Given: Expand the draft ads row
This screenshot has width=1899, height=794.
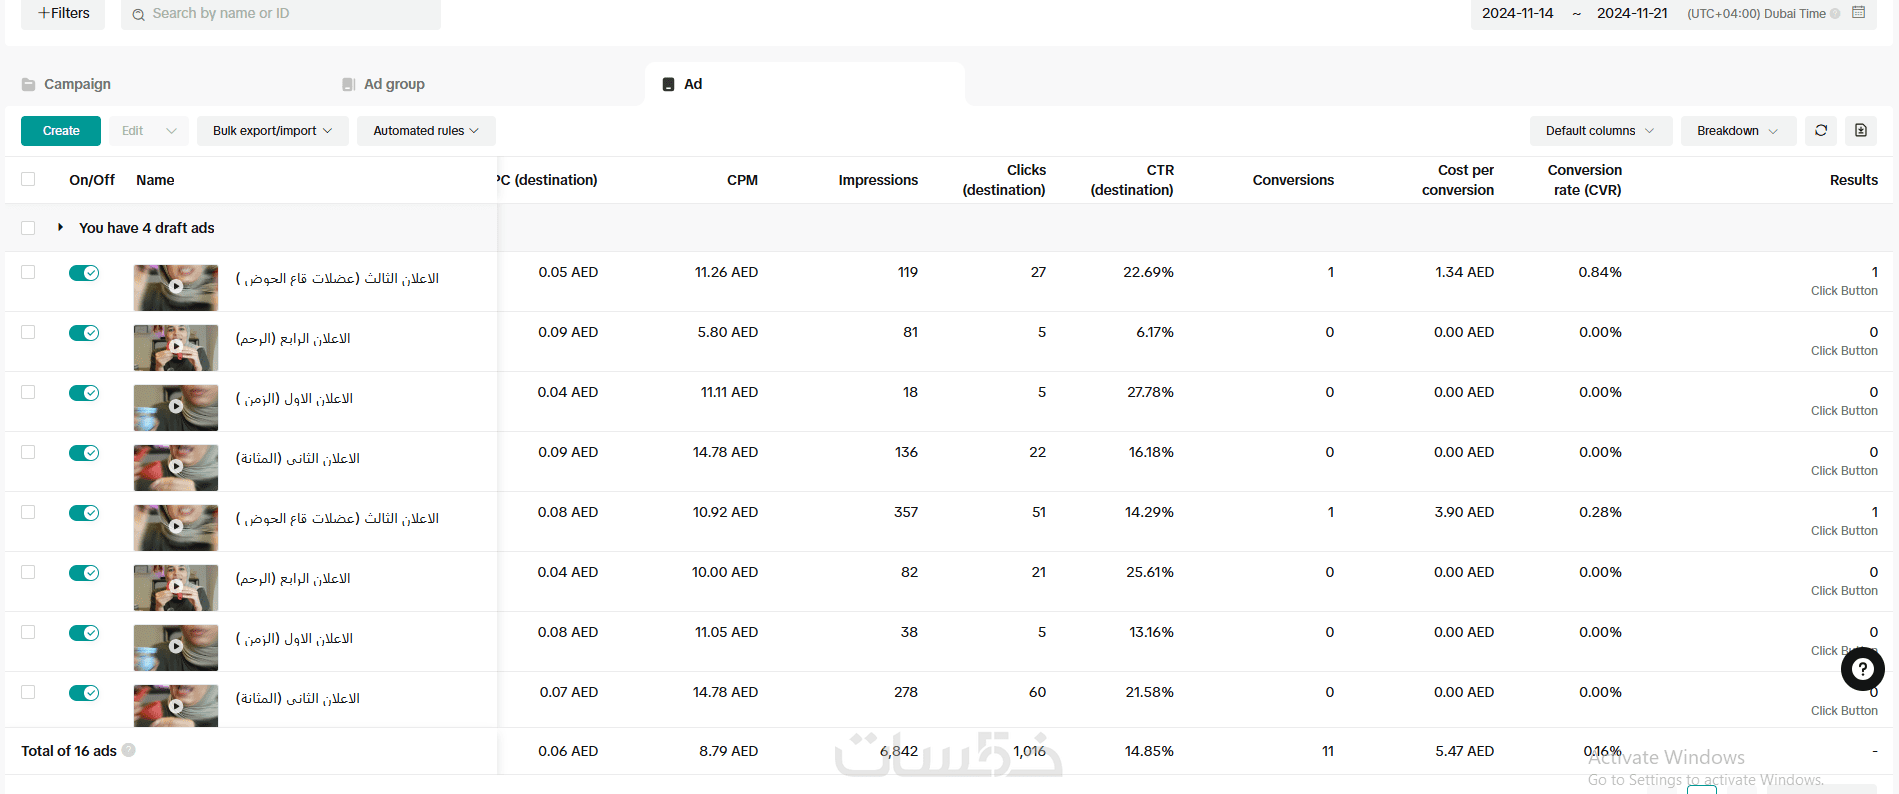Looking at the screenshot, I should 61,228.
